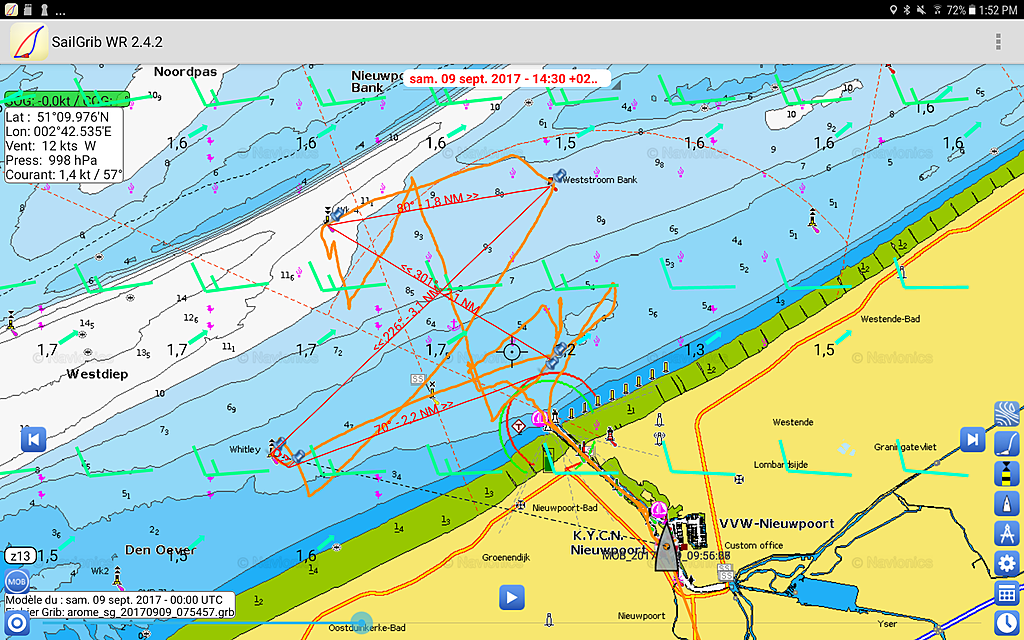1024x640 pixels.
Task: Trigger the MOB man overboard button
Action: point(17,581)
